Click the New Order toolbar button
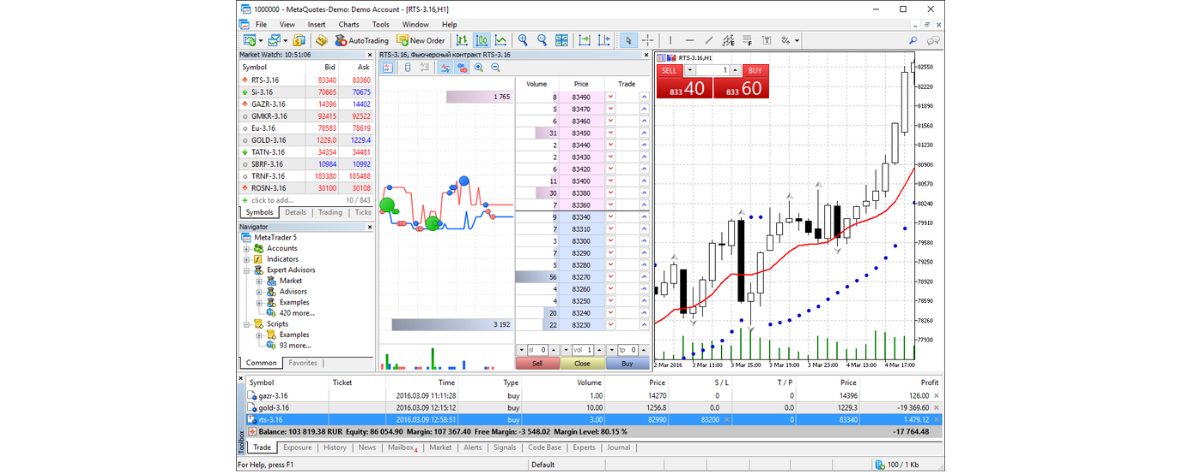 pos(420,40)
